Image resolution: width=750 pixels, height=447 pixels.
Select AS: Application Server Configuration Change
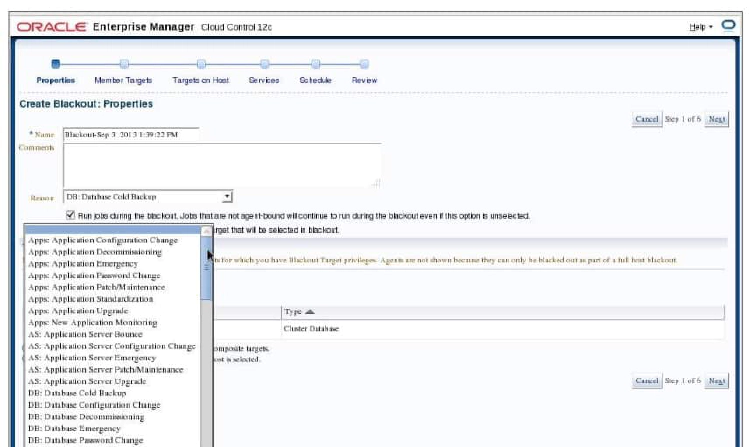tap(111, 346)
